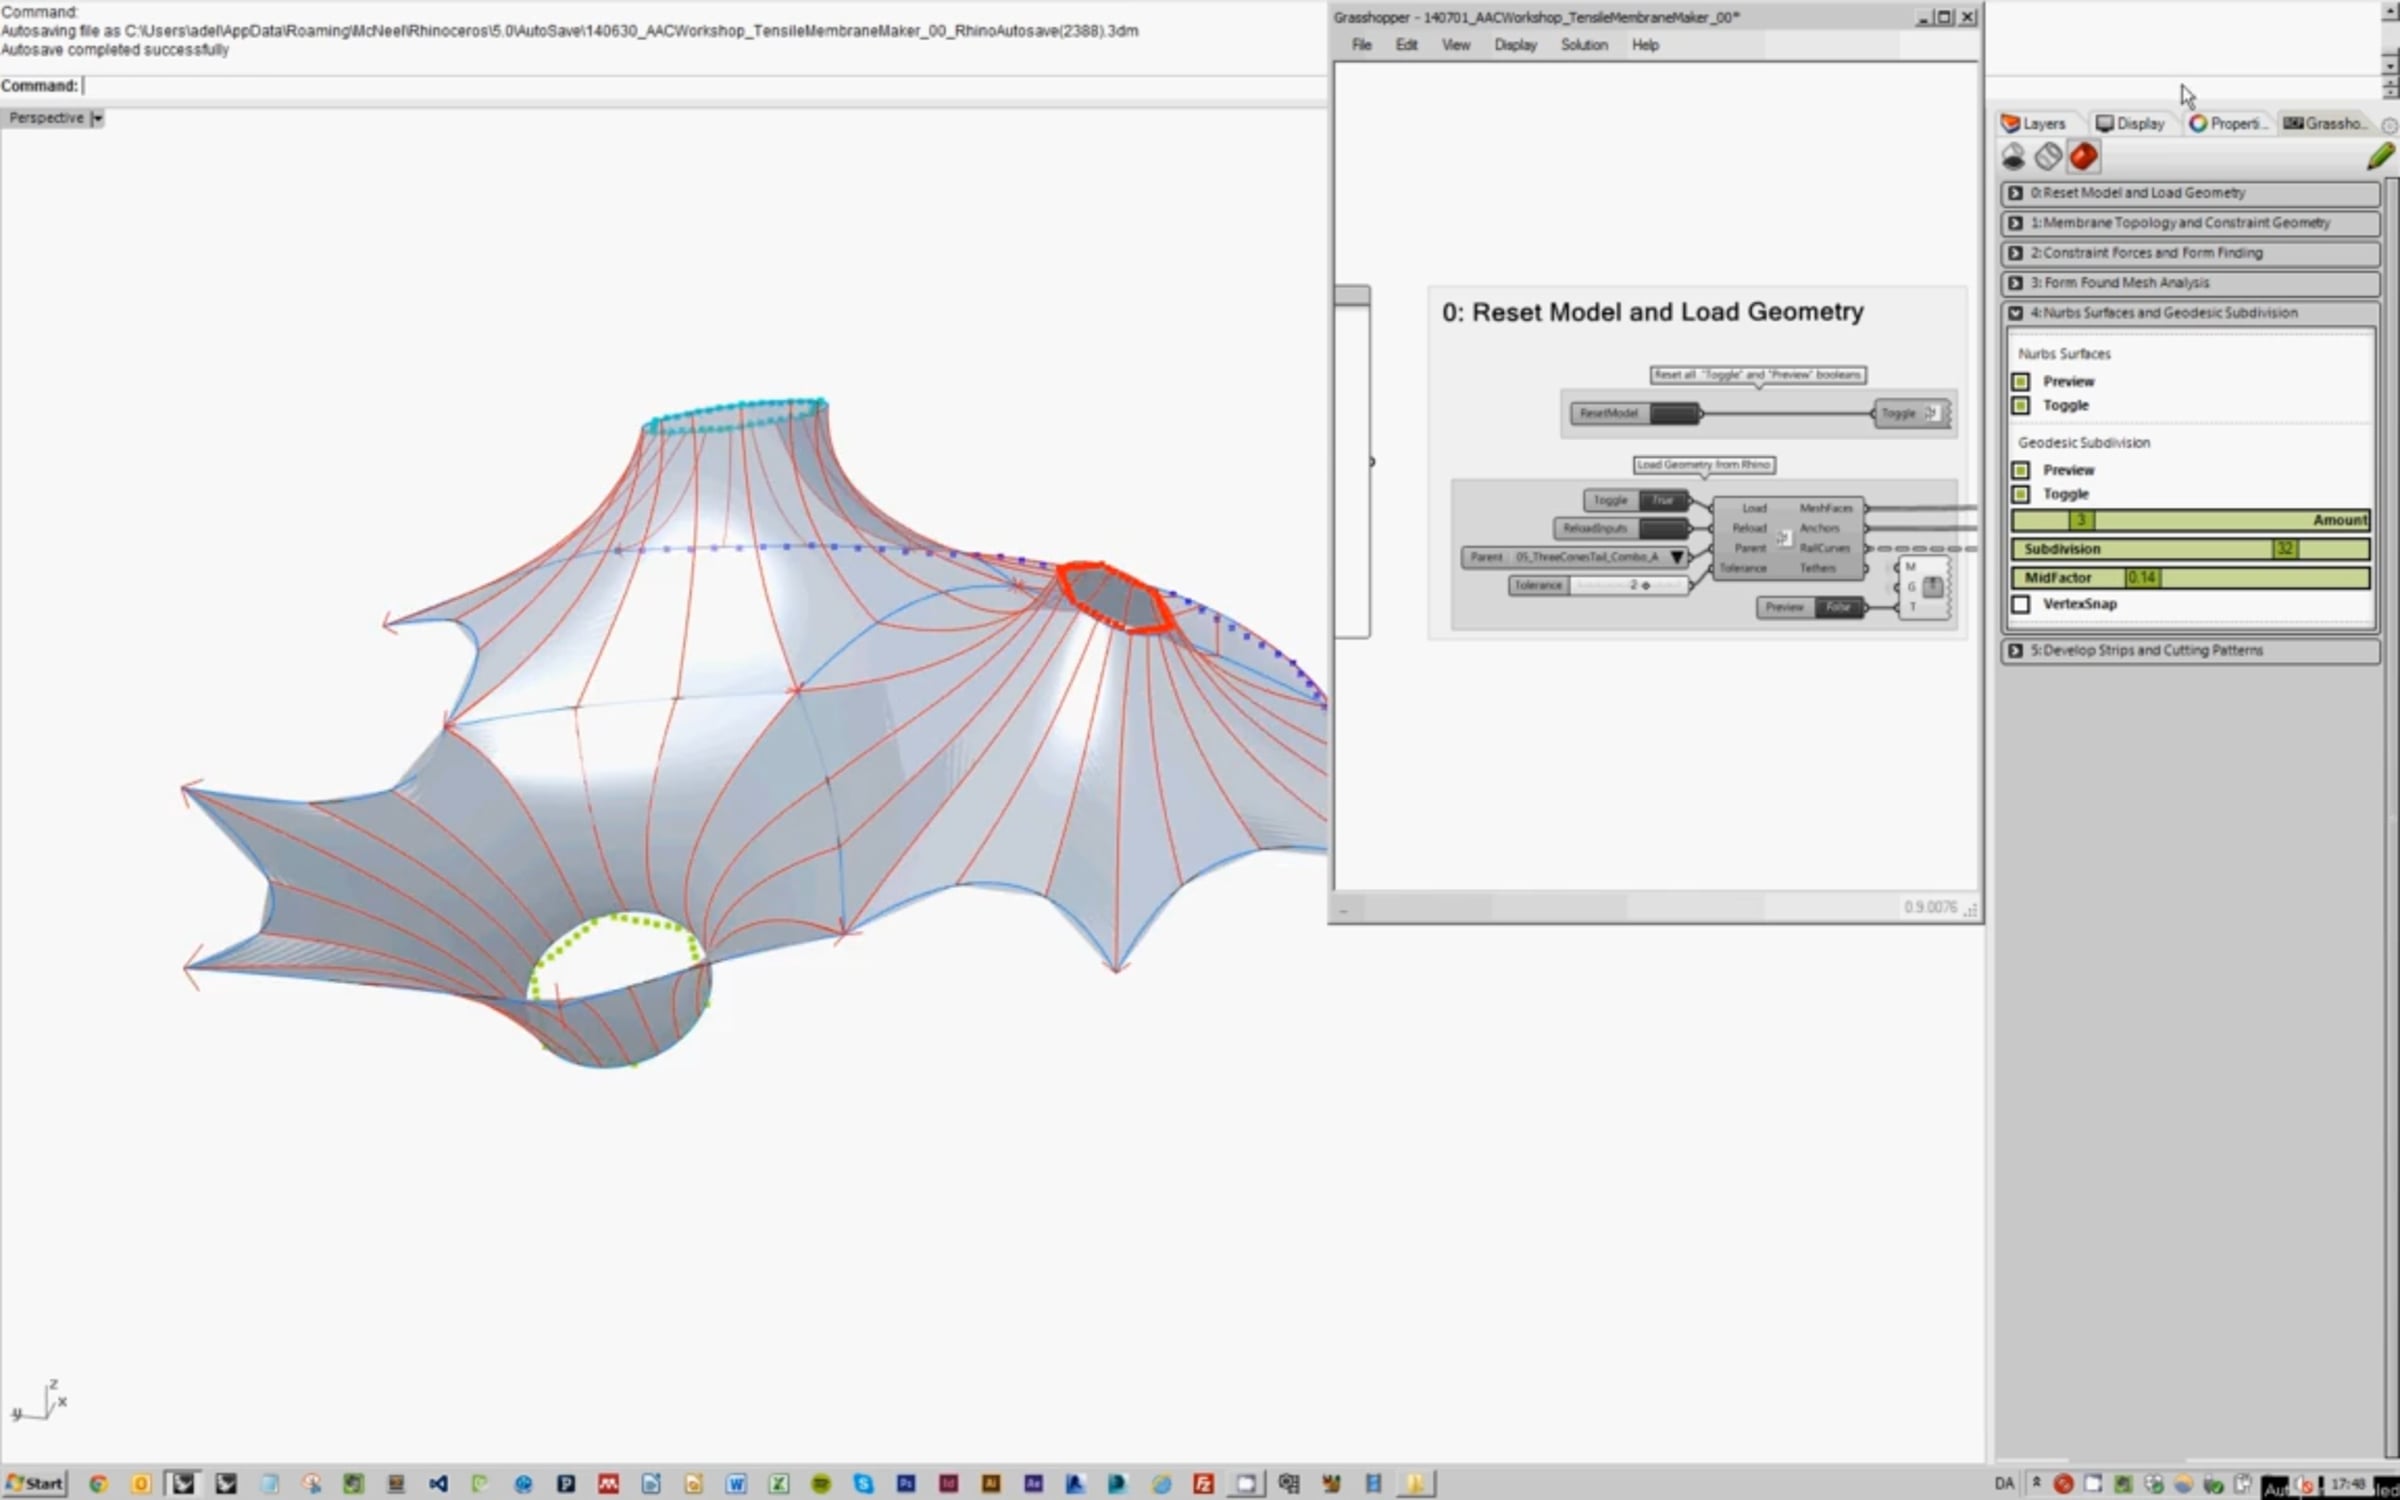Toggle Nurbs Surfaces Preview checkbox
The width and height of the screenshot is (2400, 1500).
pyautogui.click(x=2021, y=381)
